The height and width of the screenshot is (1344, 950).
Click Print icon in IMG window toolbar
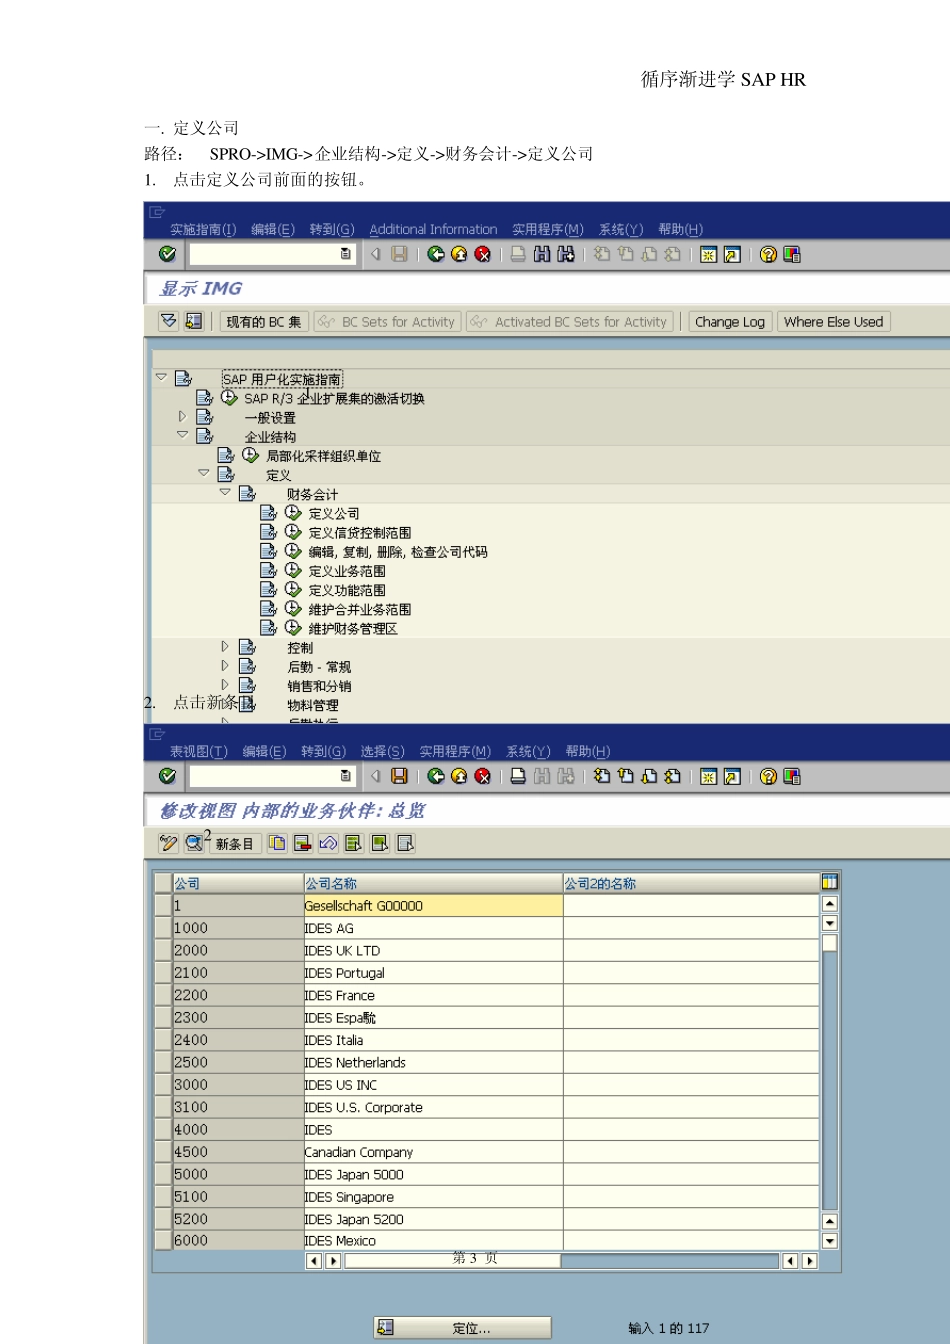(x=518, y=254)
